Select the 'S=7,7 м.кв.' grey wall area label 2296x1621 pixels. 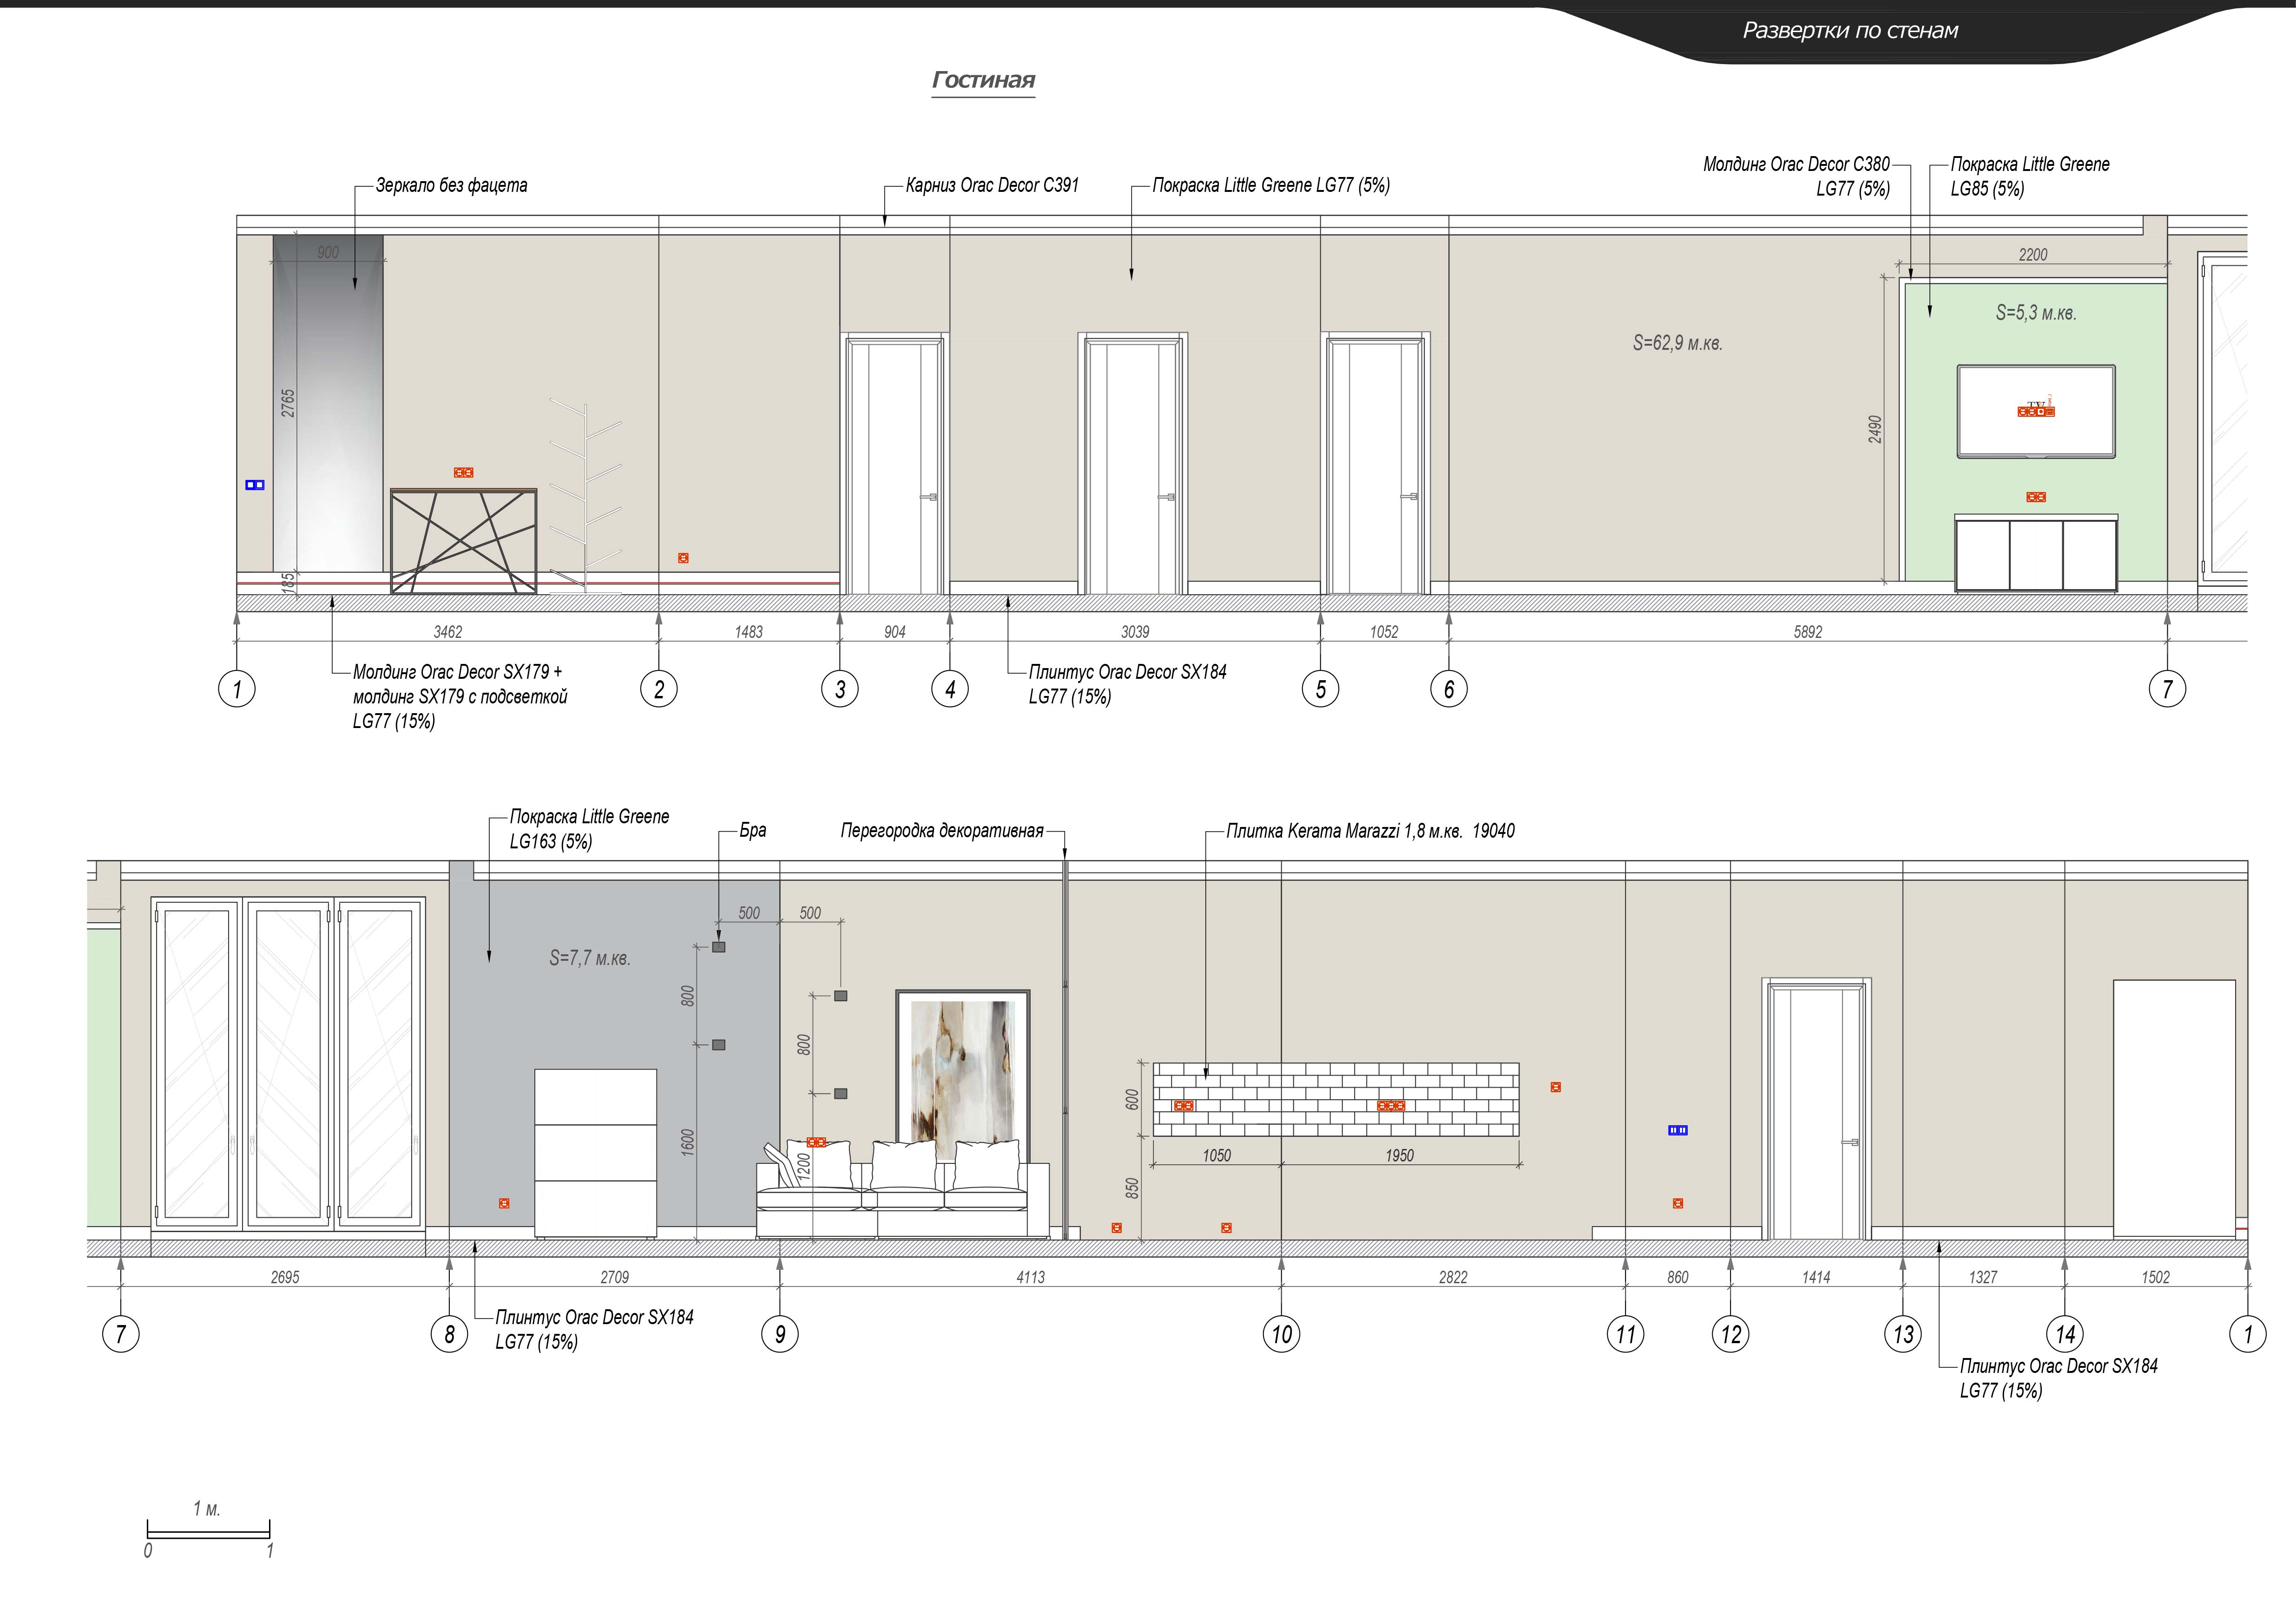[590, 958]
